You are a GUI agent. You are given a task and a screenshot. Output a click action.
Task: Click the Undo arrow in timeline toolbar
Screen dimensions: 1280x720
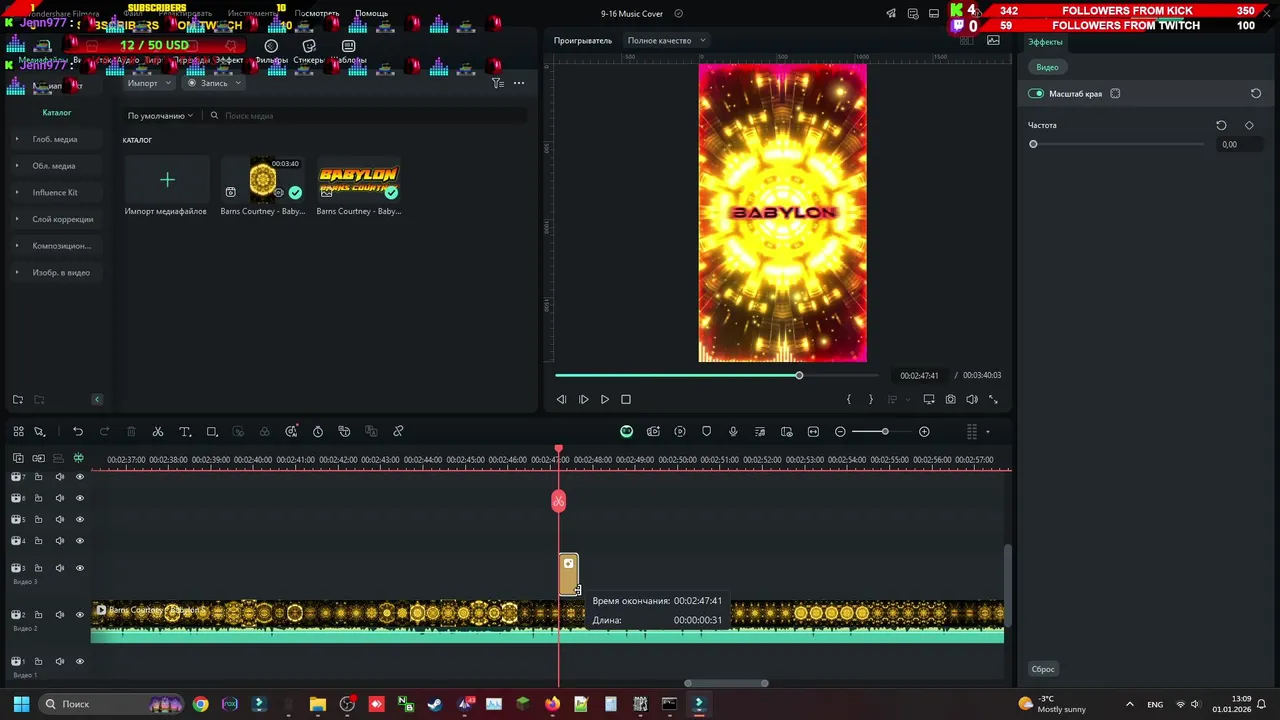[x=78, y=432]
